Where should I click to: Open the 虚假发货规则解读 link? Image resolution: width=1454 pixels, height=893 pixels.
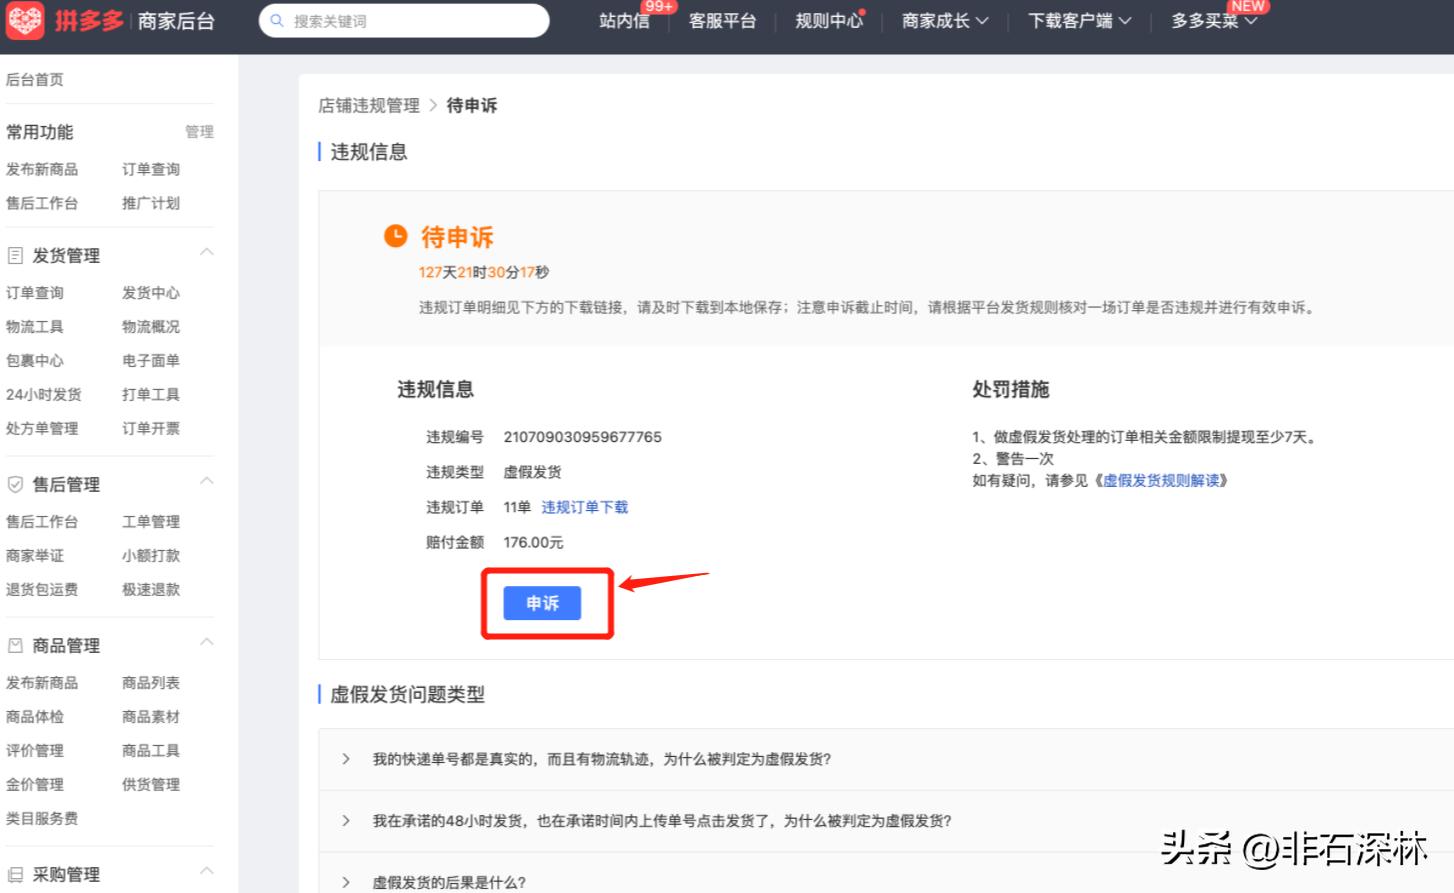[1163, 480]
